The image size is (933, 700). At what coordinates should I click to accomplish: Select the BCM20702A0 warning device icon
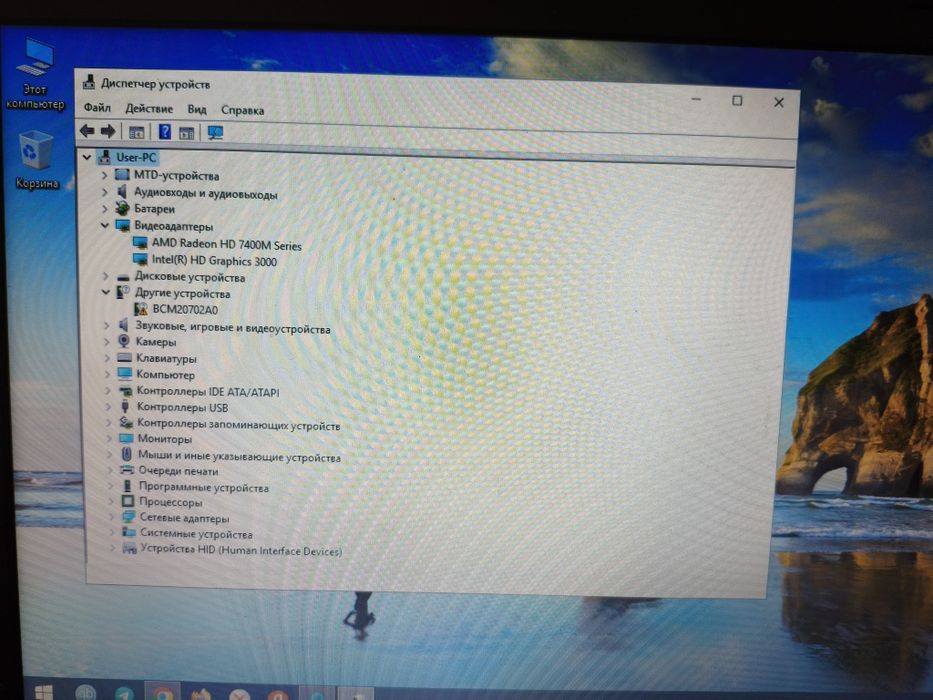click(x=141, y=309)
